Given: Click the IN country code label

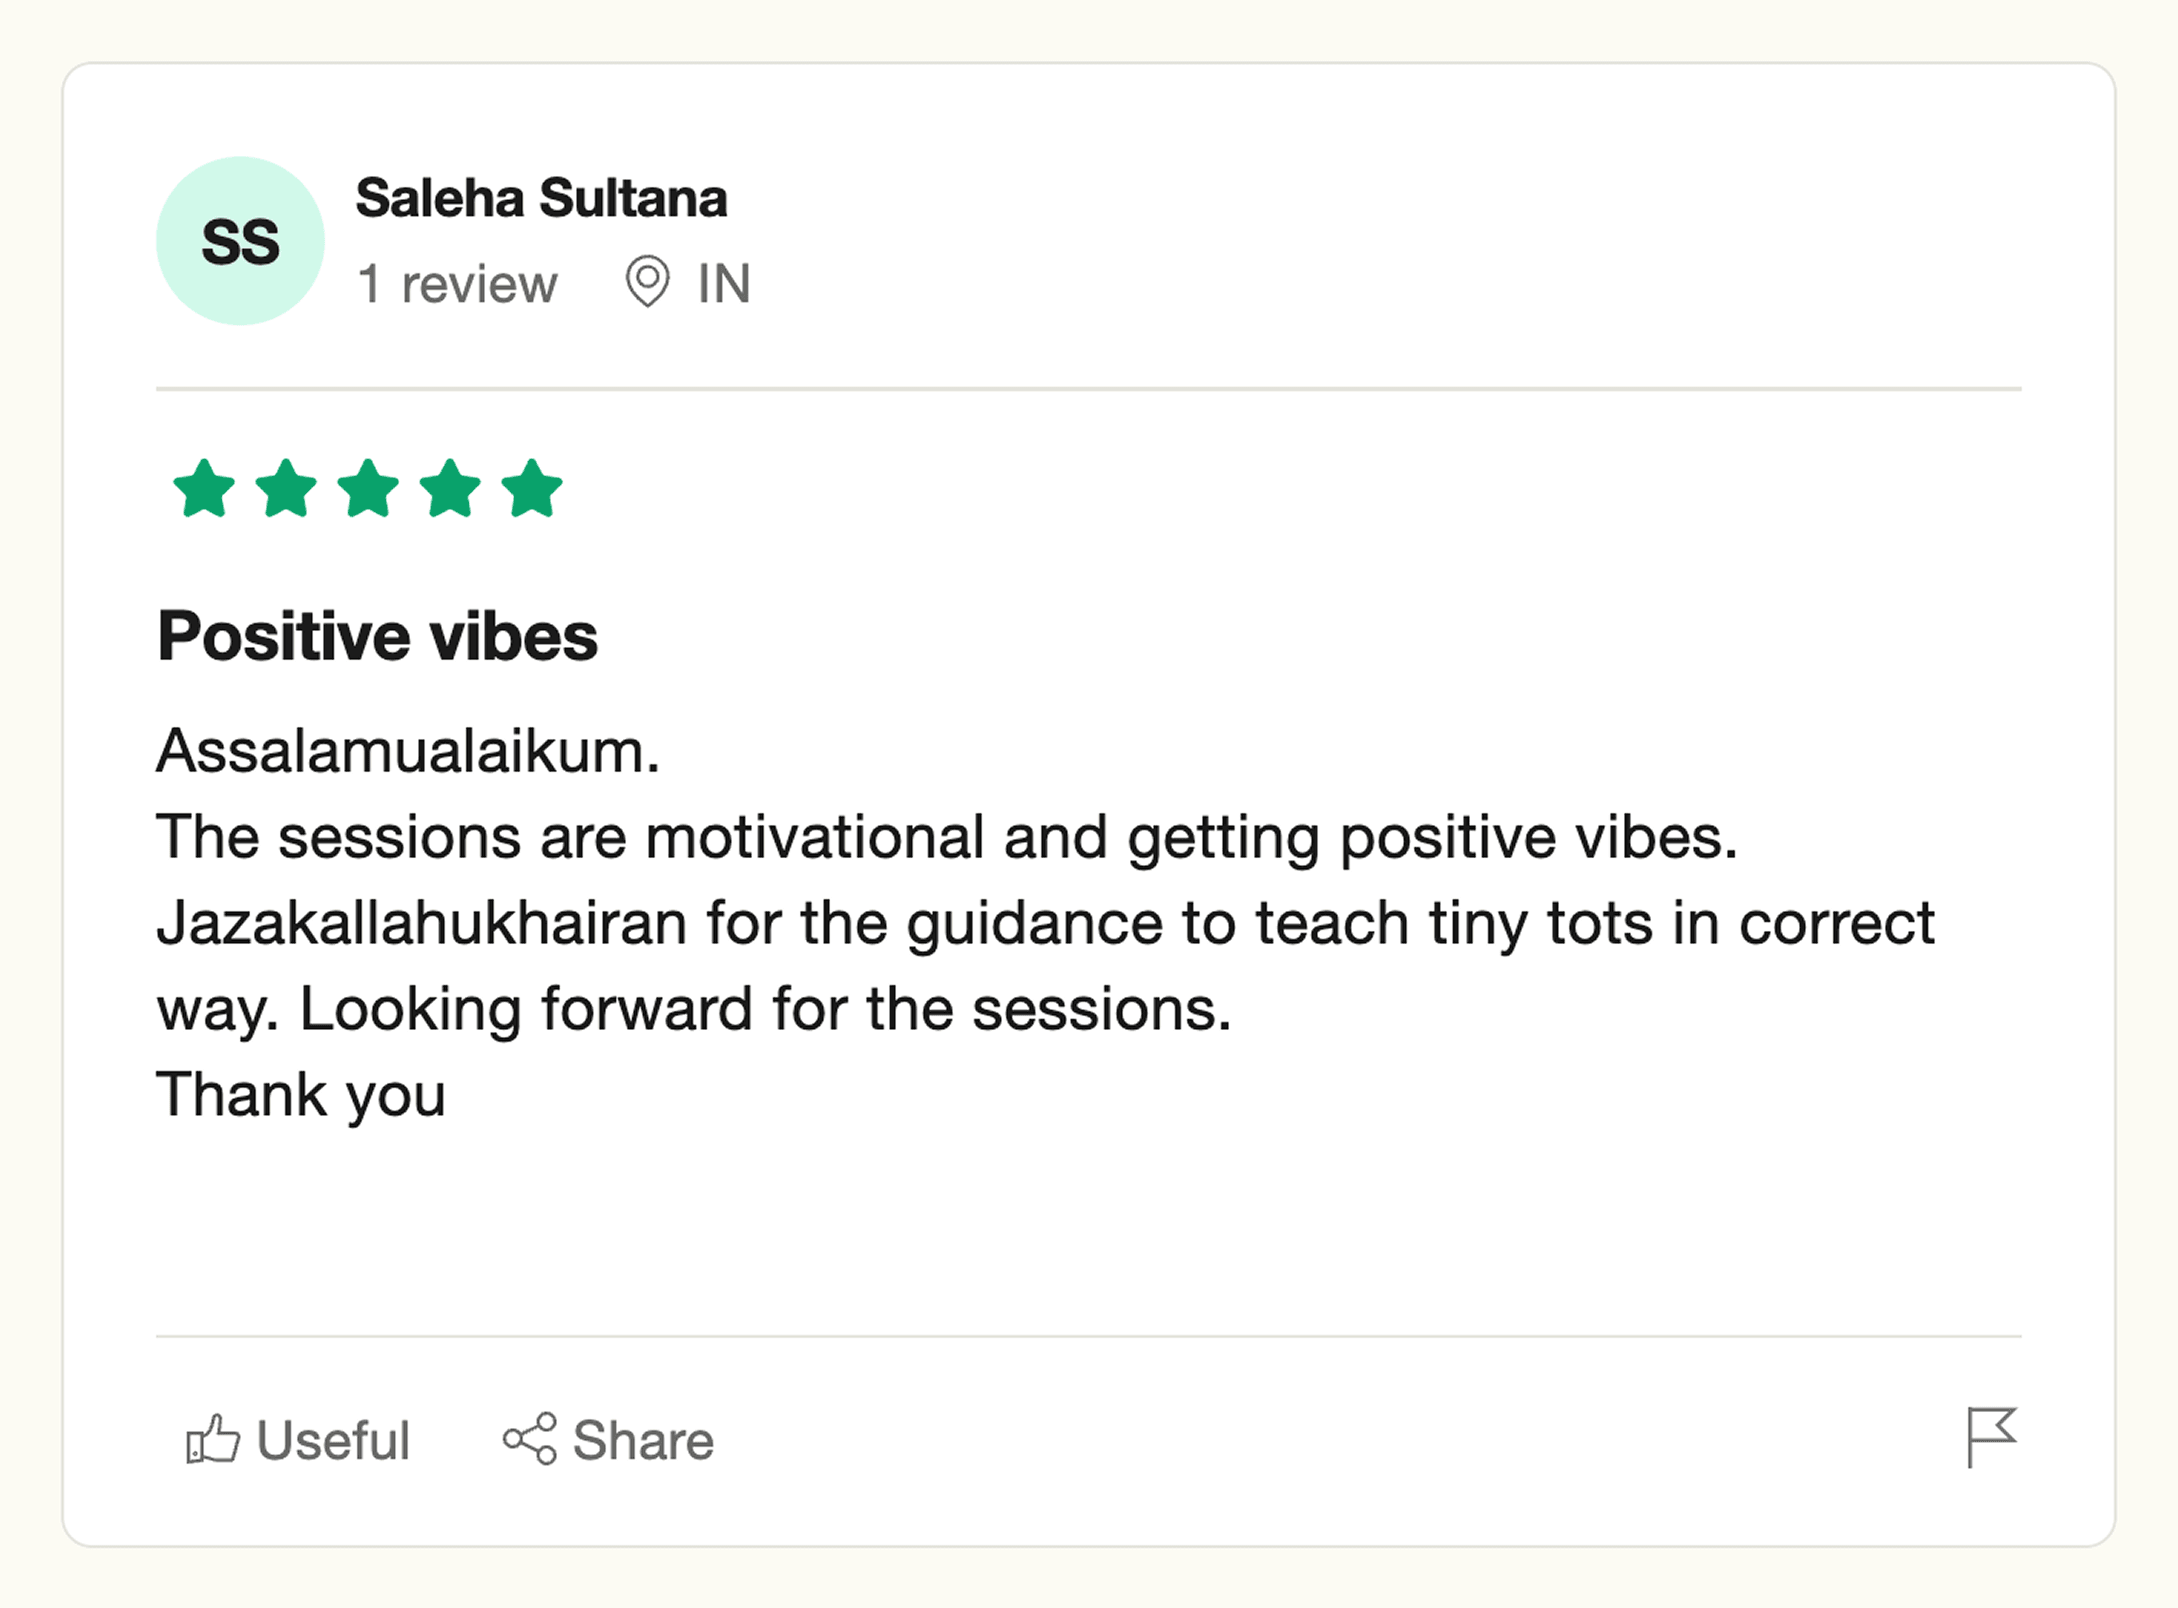Looking at the screenshot, I should (724, 284).
